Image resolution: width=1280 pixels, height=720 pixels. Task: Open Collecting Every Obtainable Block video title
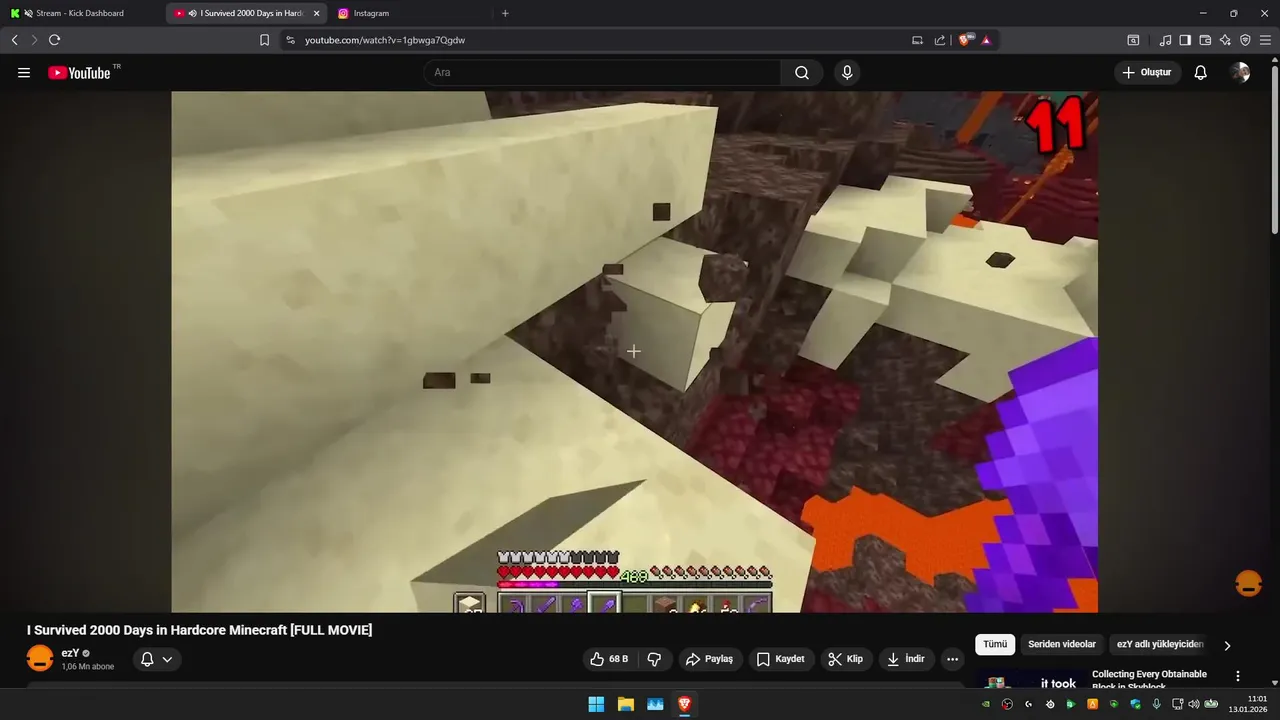click(x=1149, y=680)
